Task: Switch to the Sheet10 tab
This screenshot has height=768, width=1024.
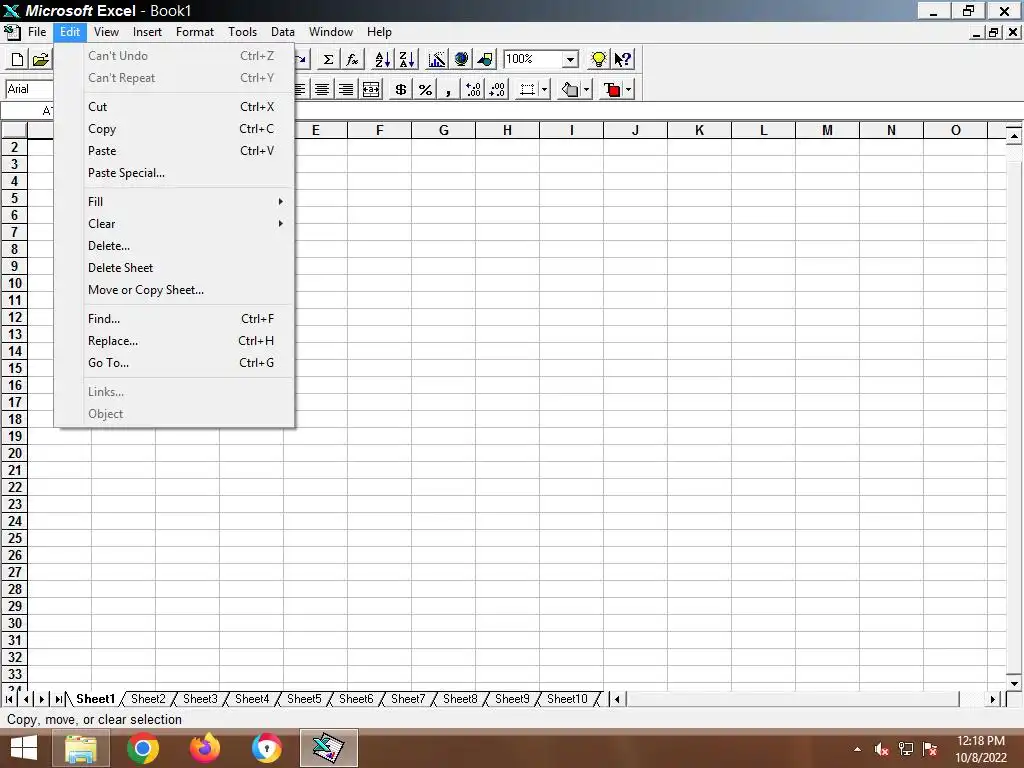Action: (x=567, y=699)
